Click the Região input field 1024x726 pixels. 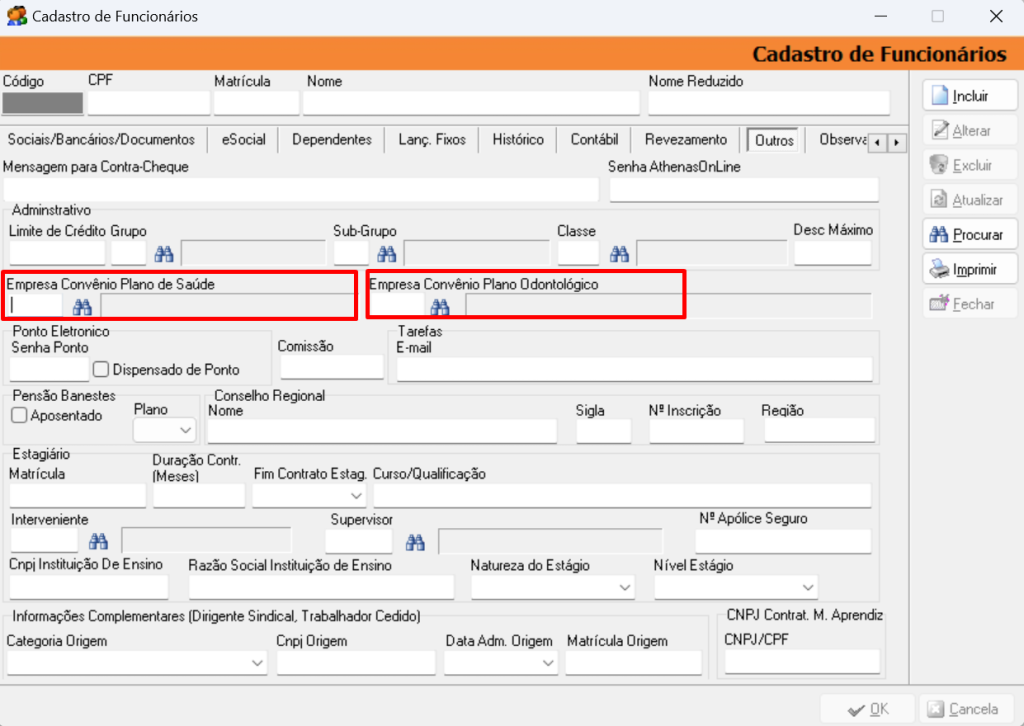820,431
